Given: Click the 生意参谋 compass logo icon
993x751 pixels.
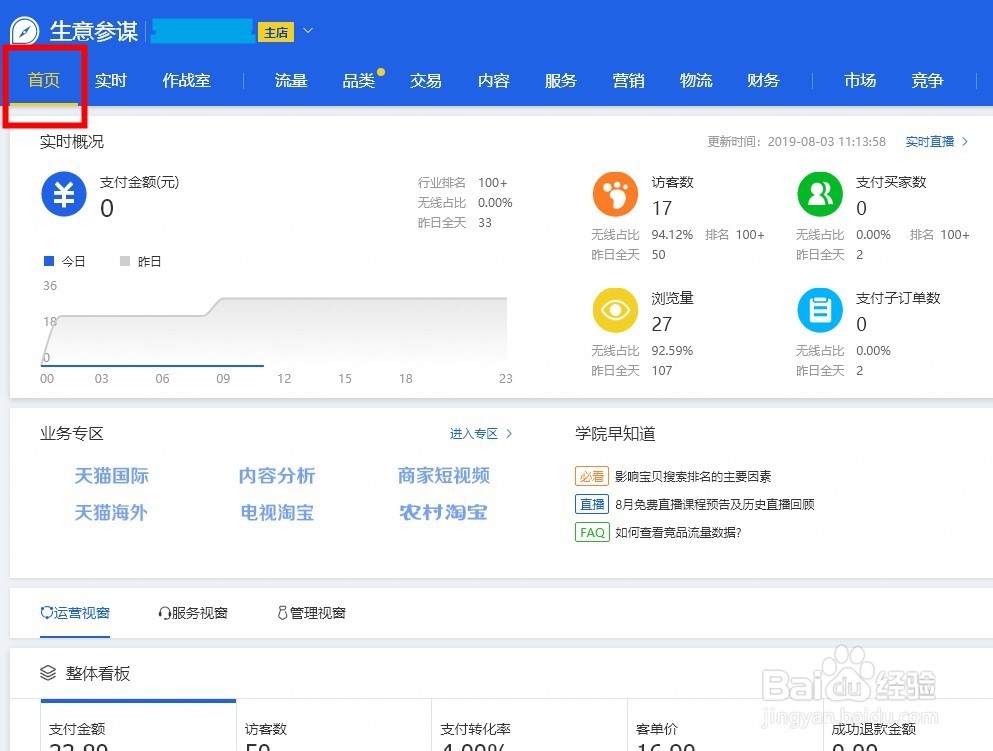Looking at the screenshot, I should pos(25,31).
